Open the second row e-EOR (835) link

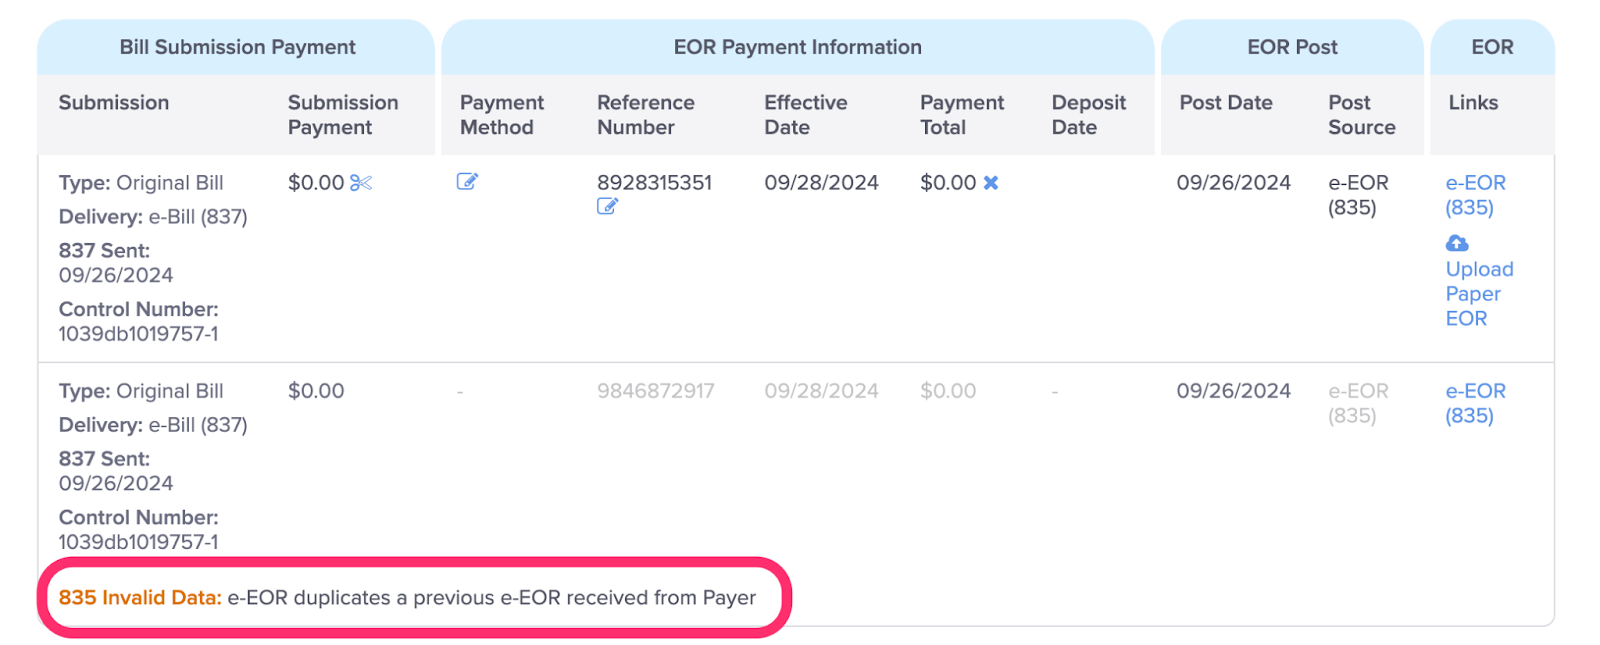1475,403
